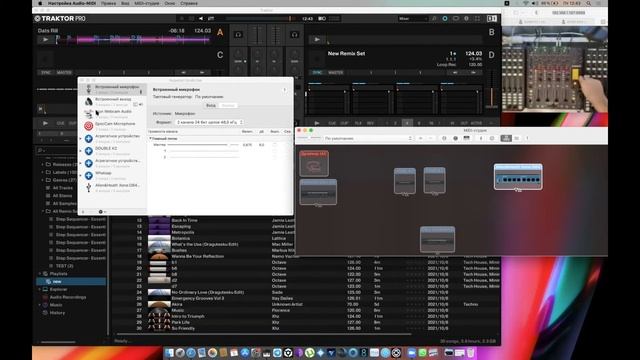Select the highlighted multi-port MIDI interface device
The width and height of the screenshot is (640, 360).
pos(518,177)
